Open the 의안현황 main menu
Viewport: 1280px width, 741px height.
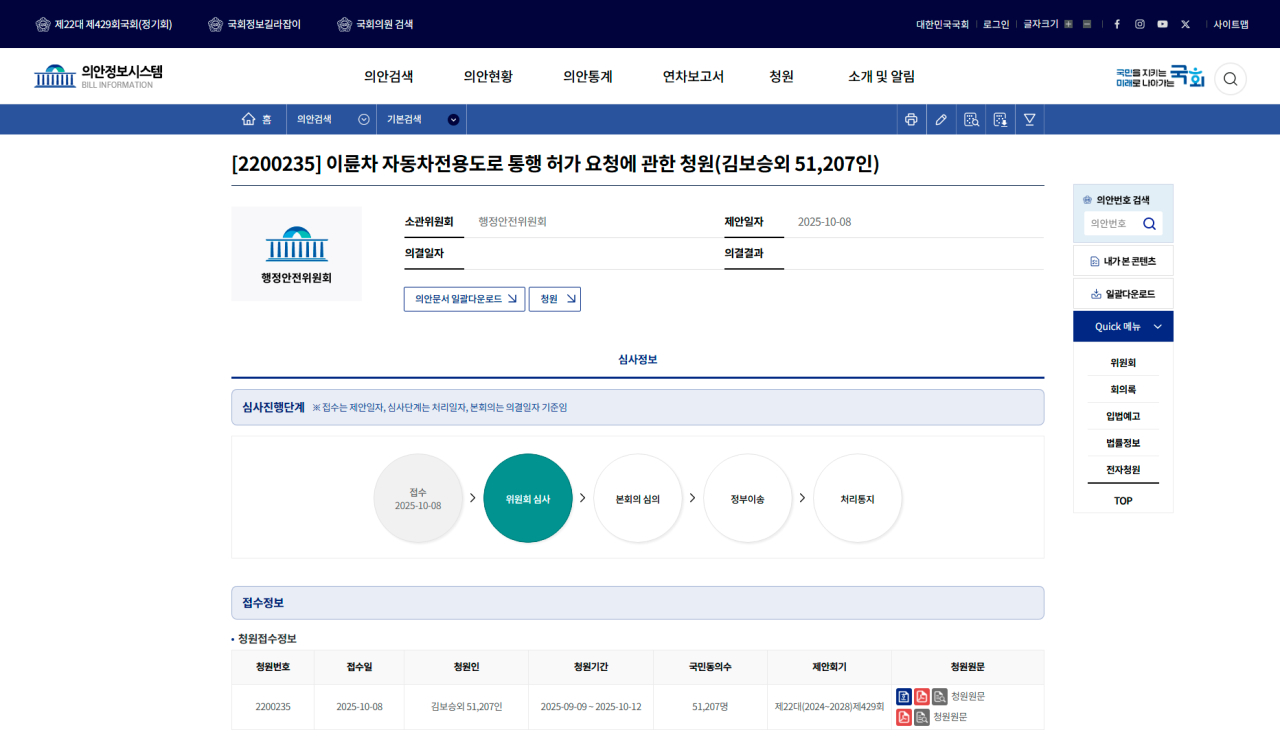(488, 77)
